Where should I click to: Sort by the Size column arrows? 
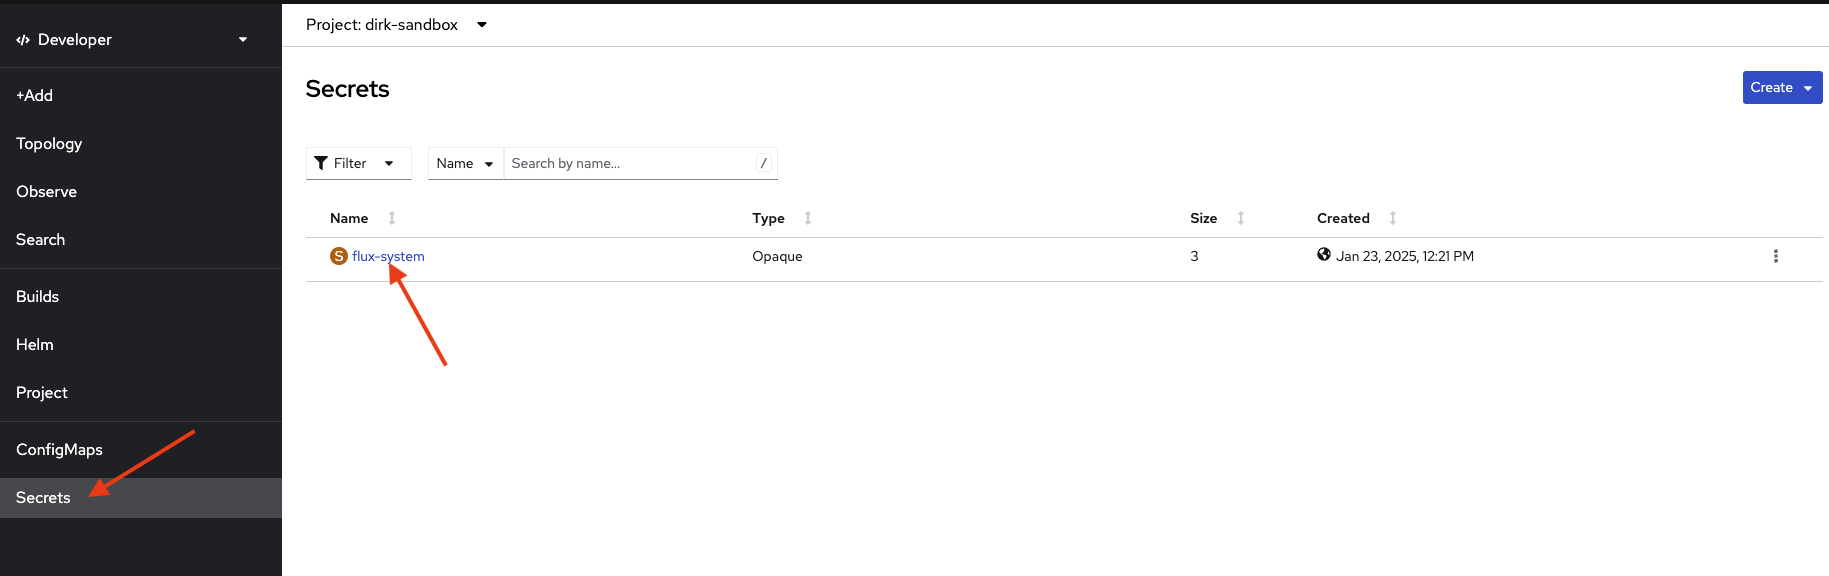1241,218
